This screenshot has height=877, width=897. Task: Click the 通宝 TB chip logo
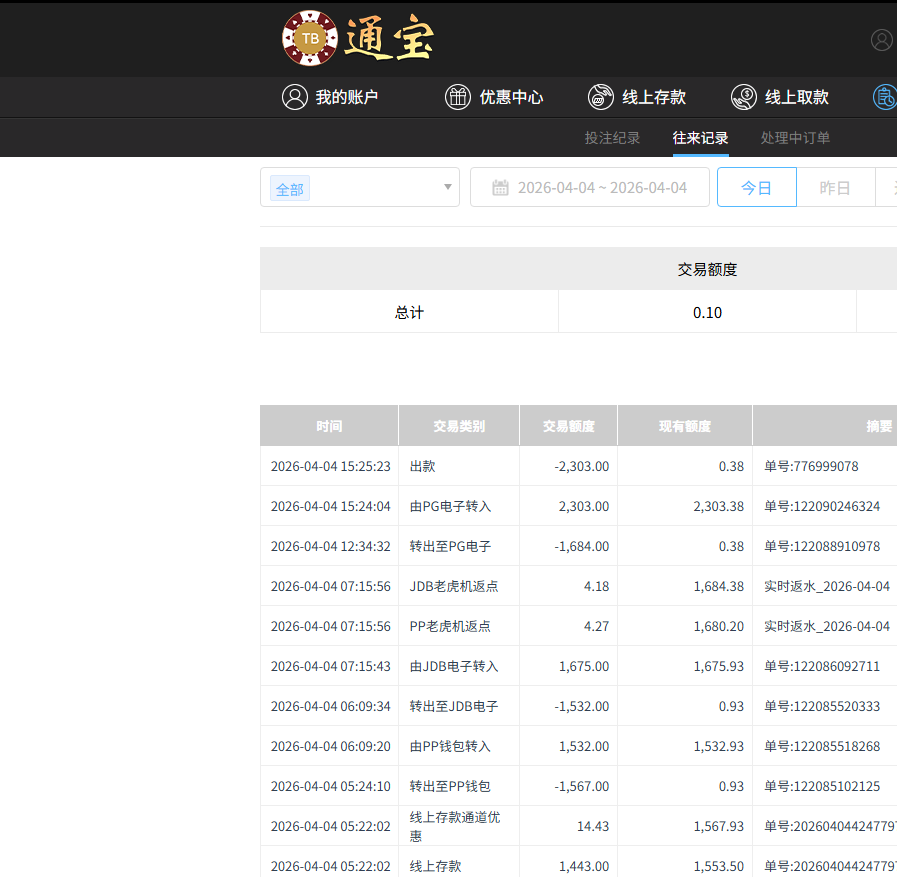(x=311, y=39)
